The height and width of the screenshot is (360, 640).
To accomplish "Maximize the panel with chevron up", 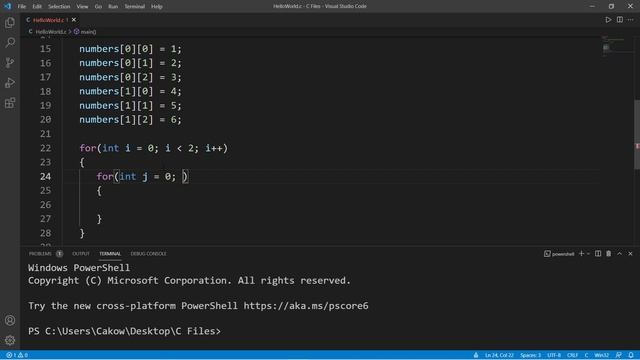I will pyautogui.click(x=619, y=253).
